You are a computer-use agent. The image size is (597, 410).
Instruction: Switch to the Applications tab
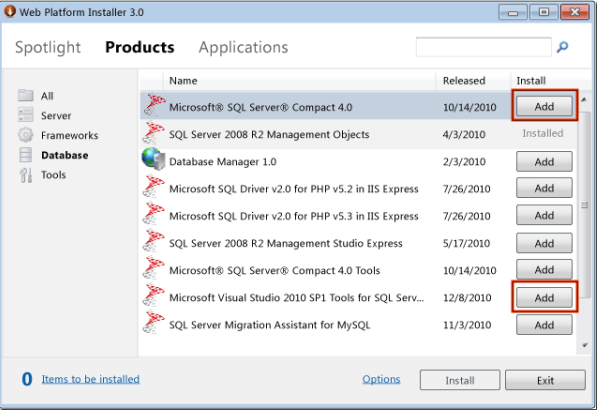click(243, 48)
